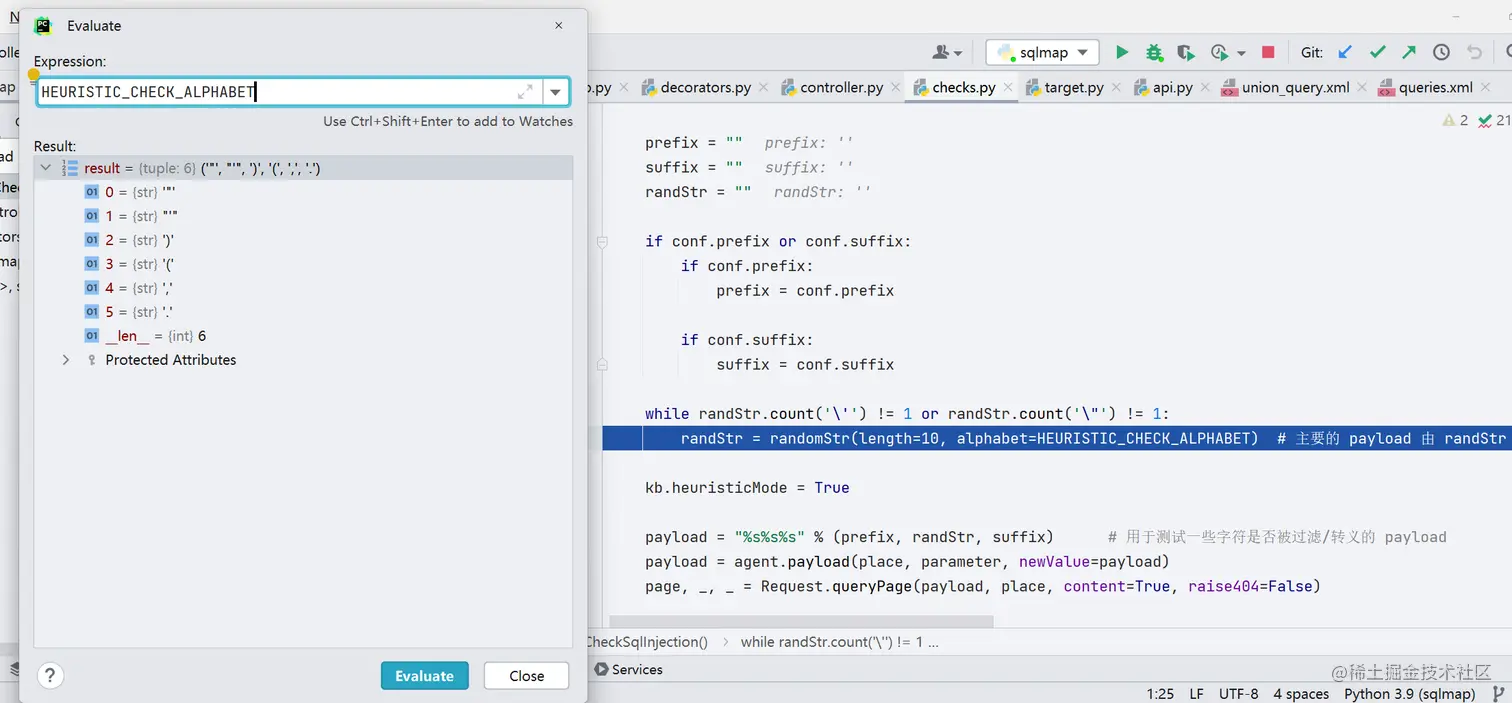This screenshot has width=1512, height=703.
Task: Run the sqlmap configuration with green play icon
Action: click(x=1122, y=52)
